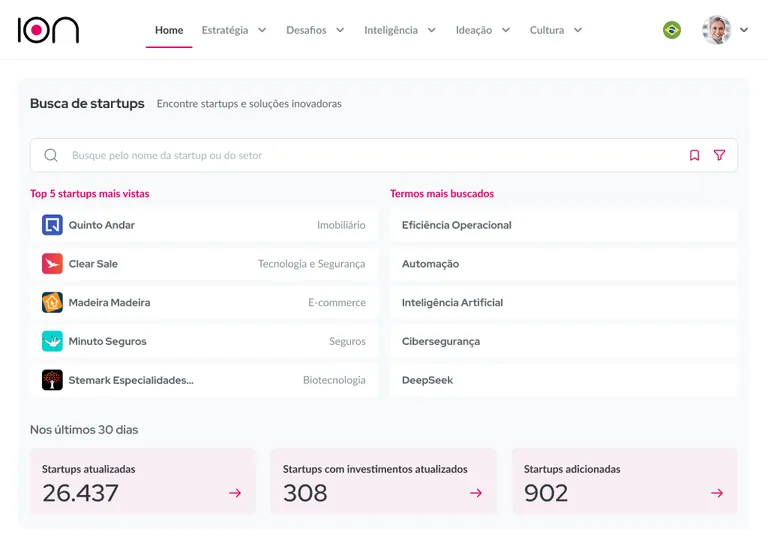Viewport: 768px width, 555px height.
Task: Select the Home tab
Action: (x=169, y=30)
